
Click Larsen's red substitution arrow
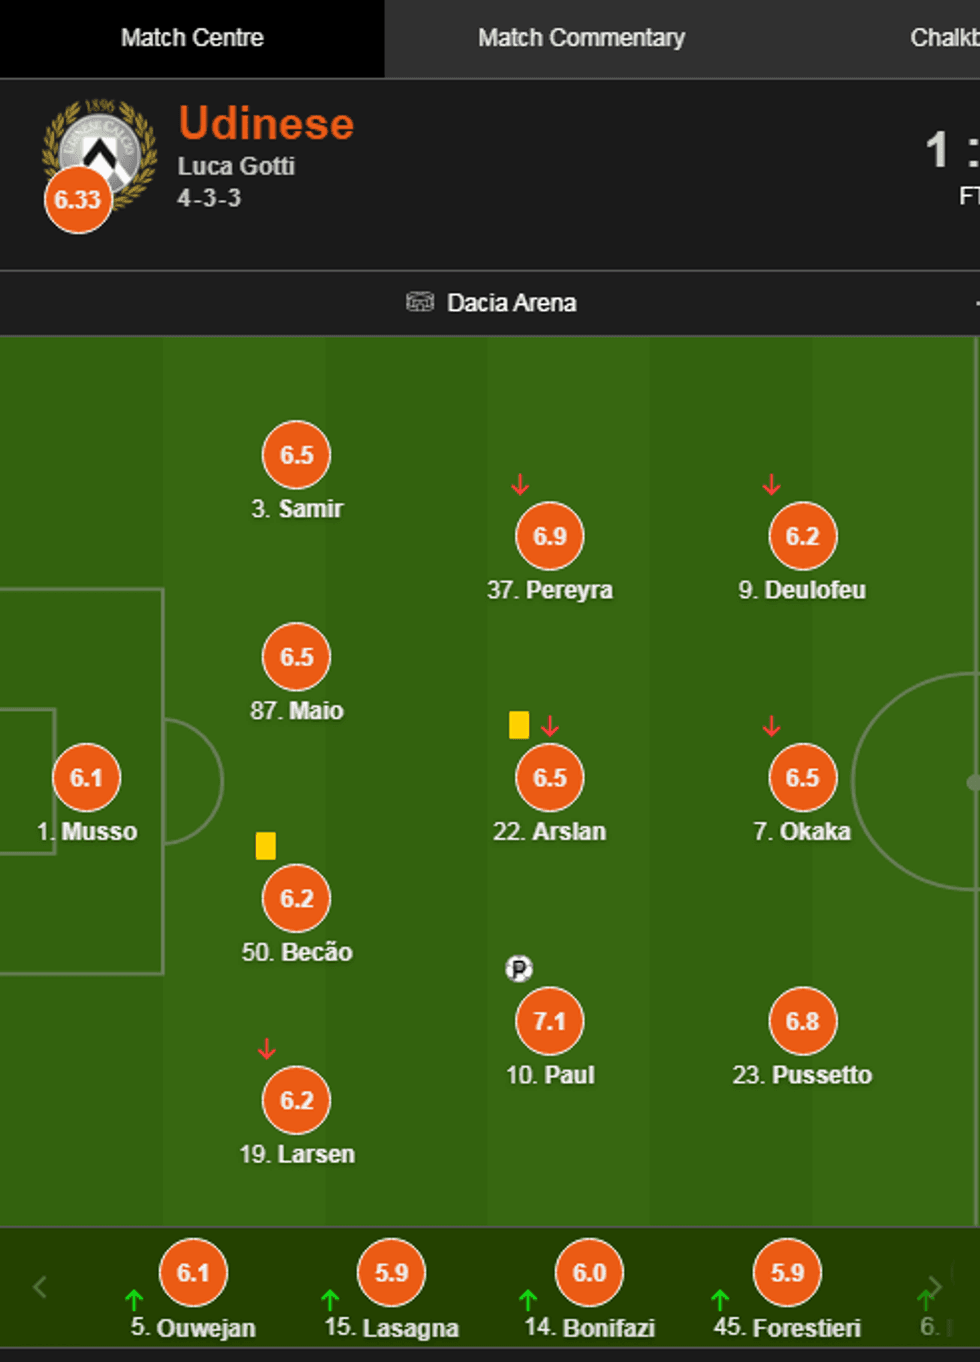tap(266, 1049)
